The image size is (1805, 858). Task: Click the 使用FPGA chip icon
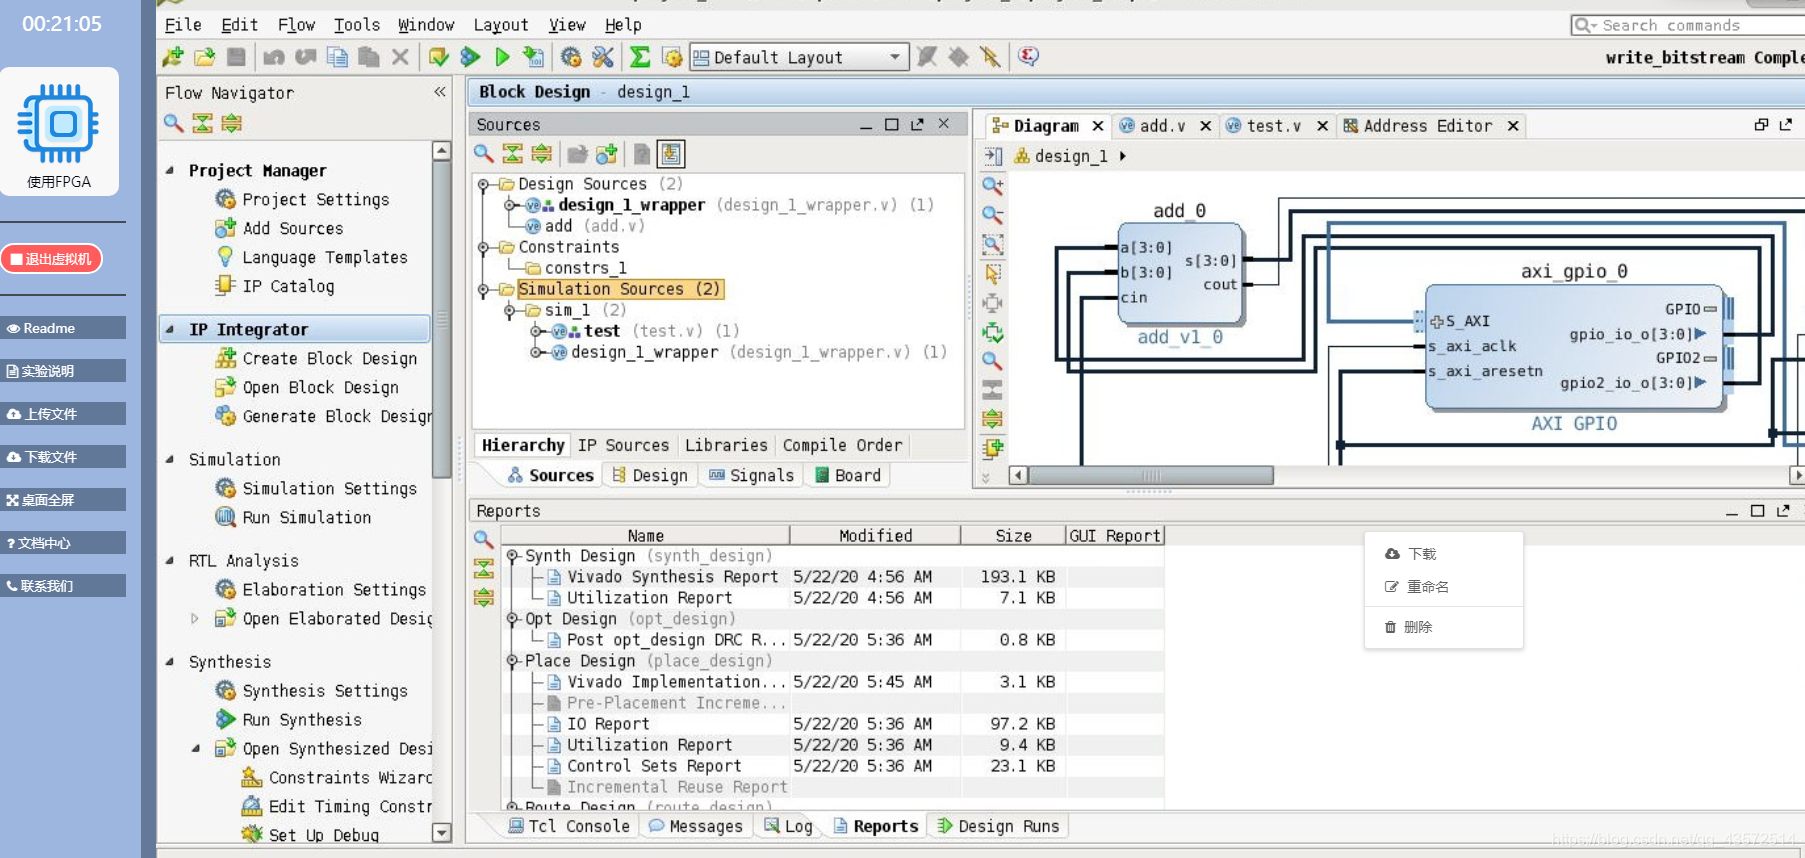(59, 124)
